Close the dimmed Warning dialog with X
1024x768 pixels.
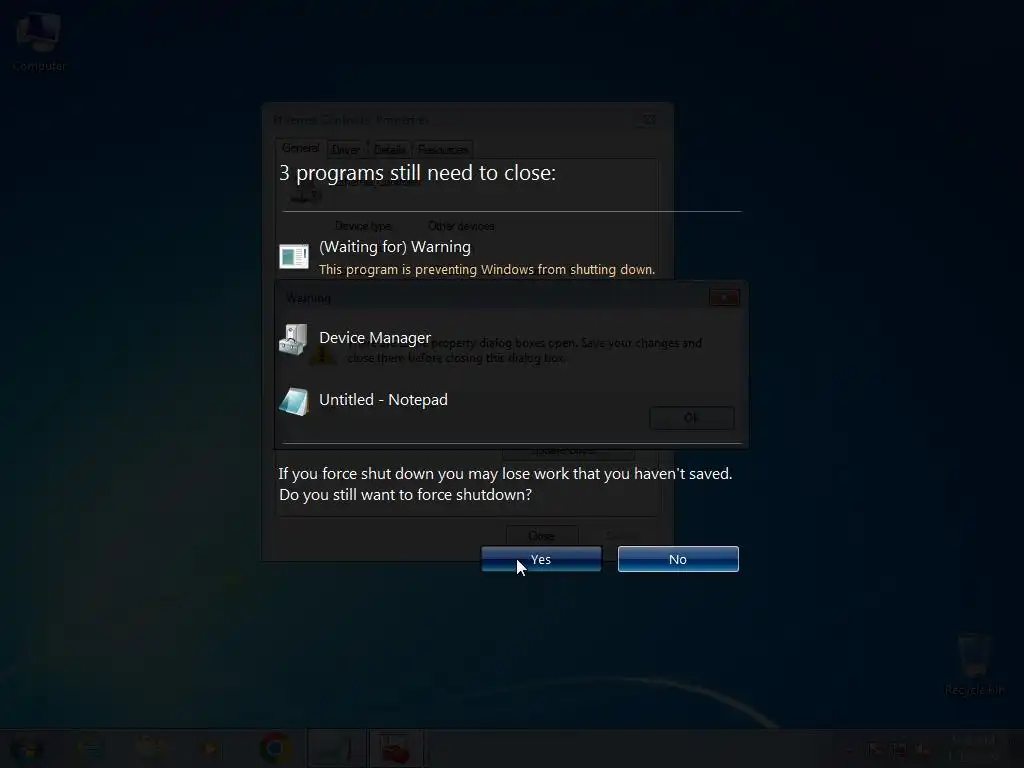724,298
